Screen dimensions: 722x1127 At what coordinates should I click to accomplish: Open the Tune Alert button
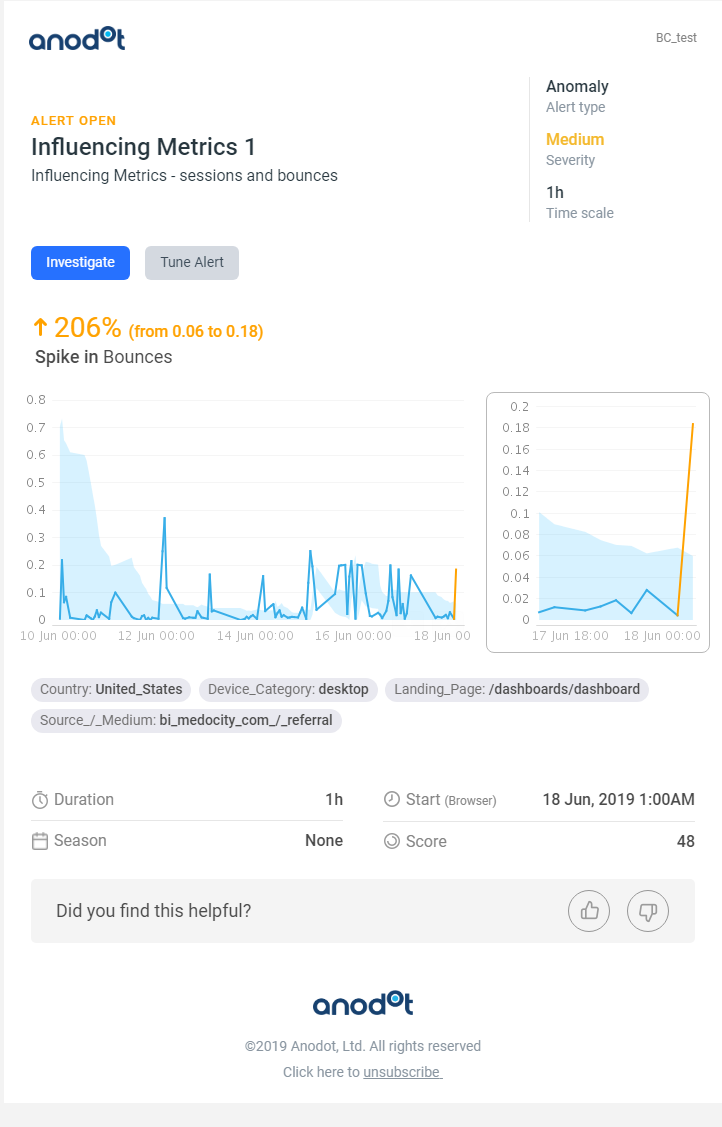point(192,262)
